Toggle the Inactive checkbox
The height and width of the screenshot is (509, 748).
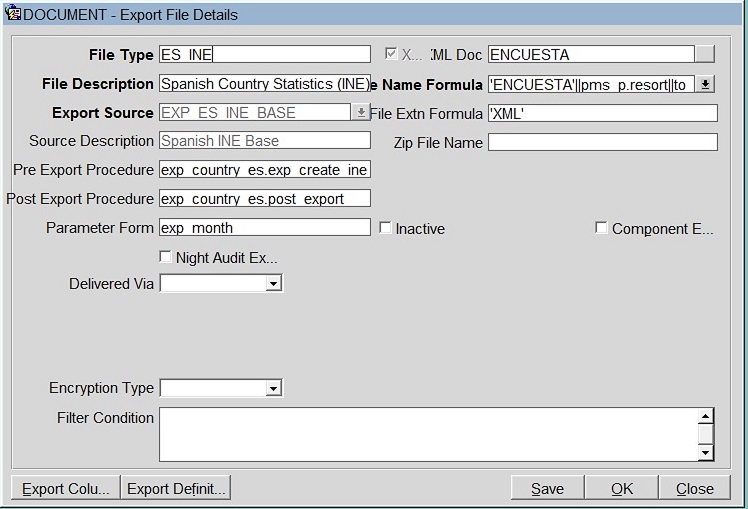pos(386,228)
